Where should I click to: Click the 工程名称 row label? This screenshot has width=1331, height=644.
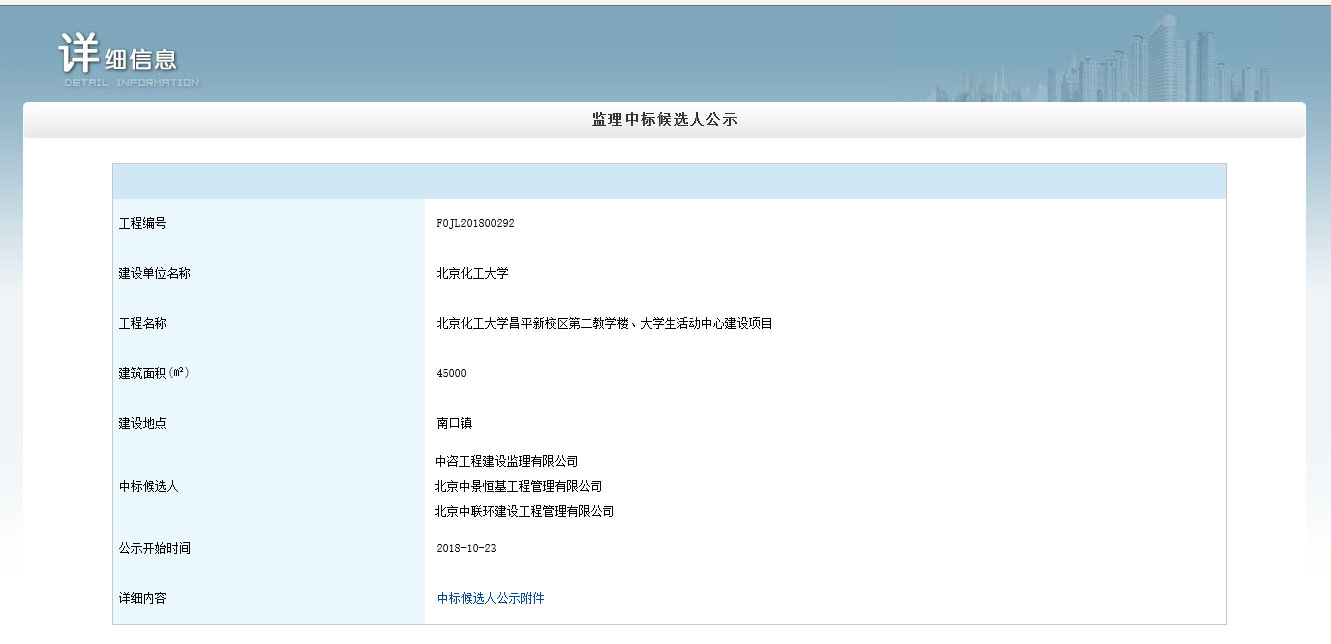[142, 323]
